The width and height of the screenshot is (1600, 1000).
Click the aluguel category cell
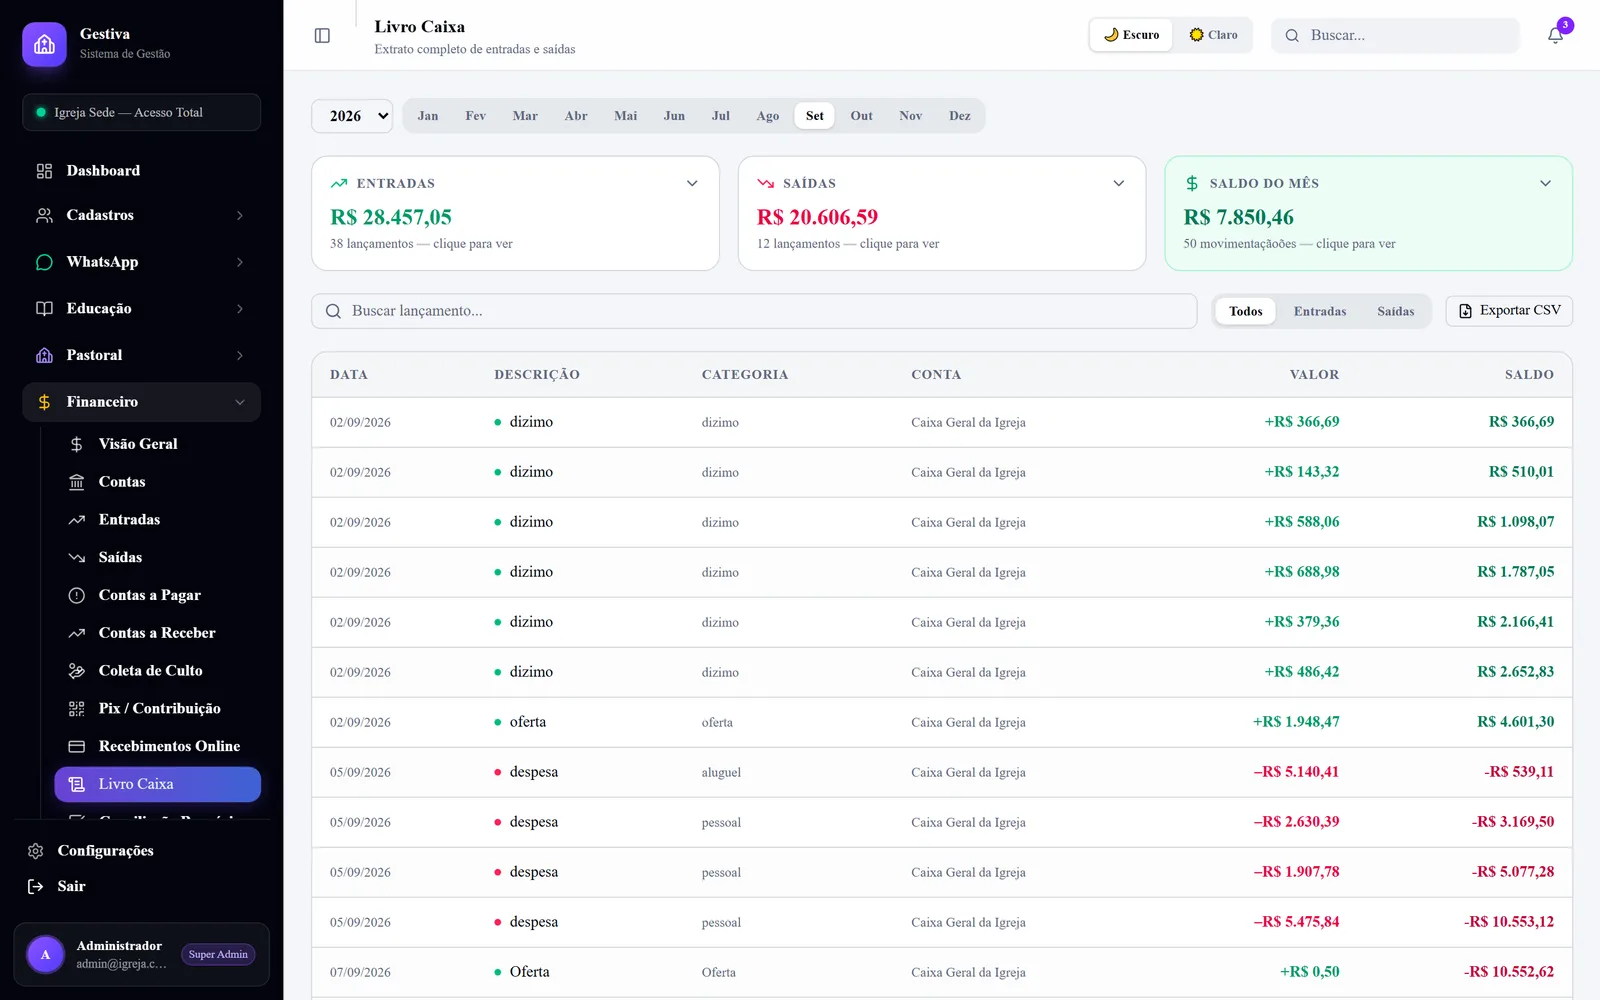721,772
